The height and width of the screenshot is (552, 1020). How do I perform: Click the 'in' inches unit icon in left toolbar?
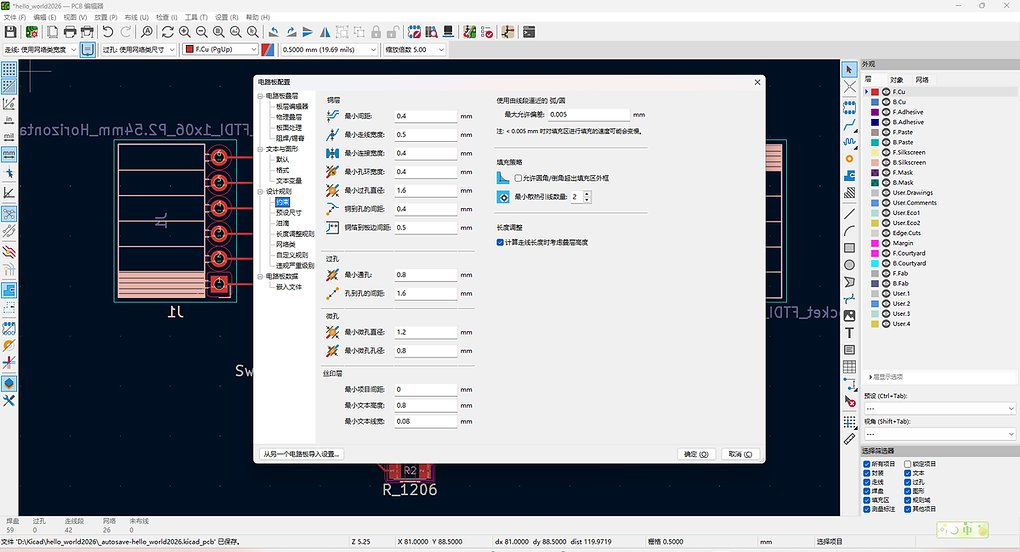pos(8,120)
